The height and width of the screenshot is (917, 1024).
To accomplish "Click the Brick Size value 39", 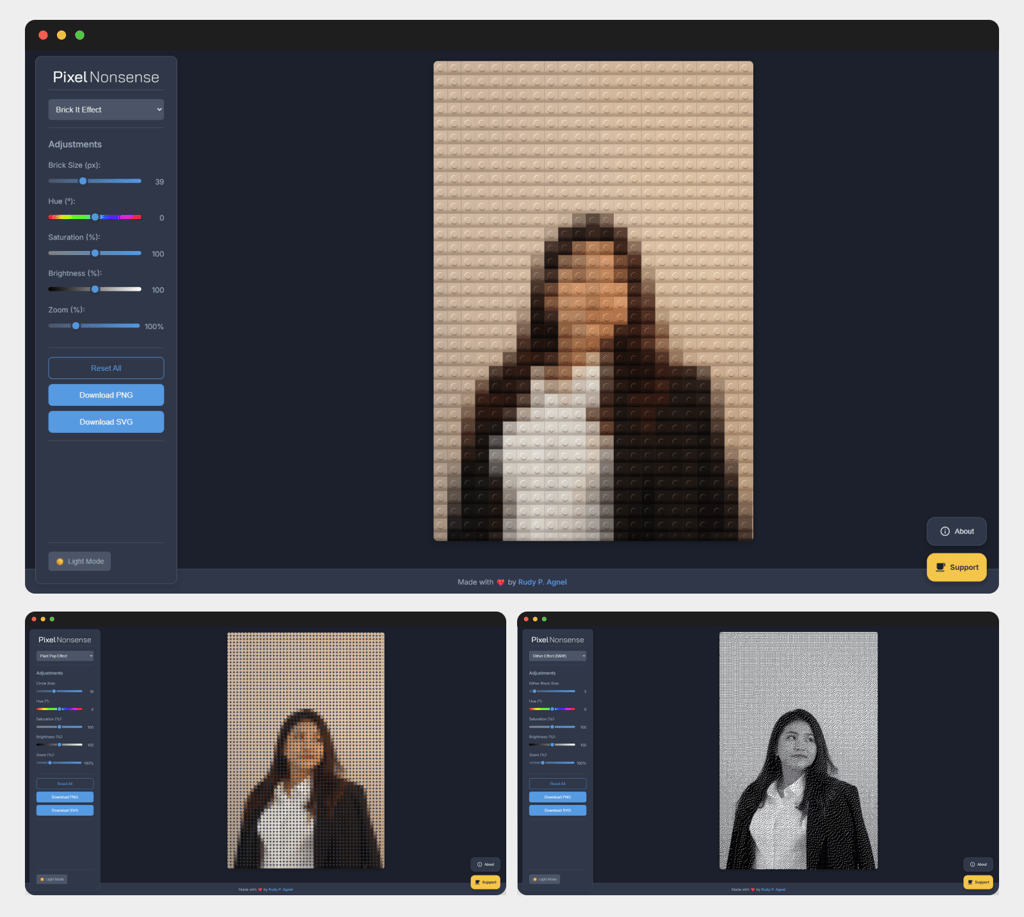I will coord(159,182).
